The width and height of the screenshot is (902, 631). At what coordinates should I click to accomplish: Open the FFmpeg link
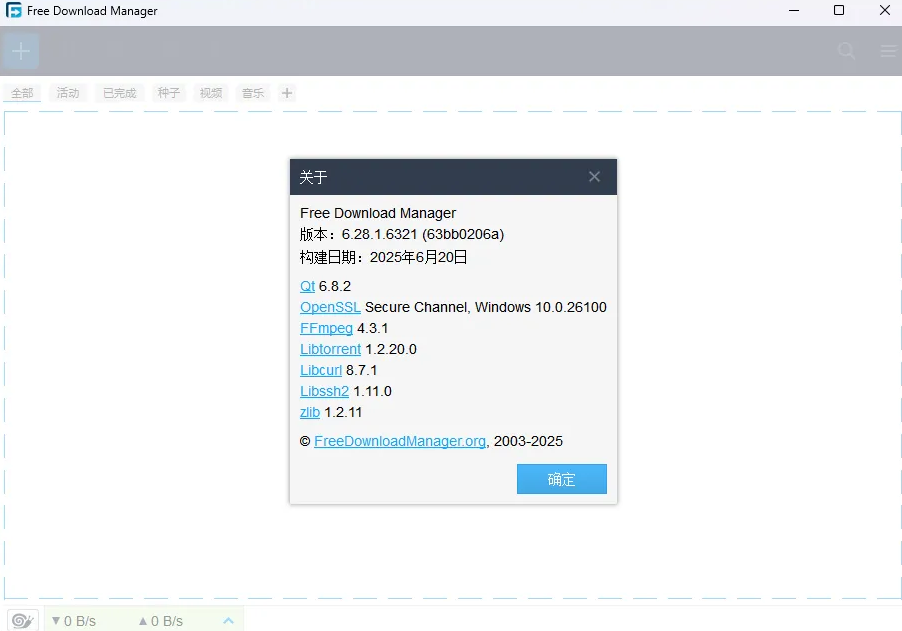[326, 328]
